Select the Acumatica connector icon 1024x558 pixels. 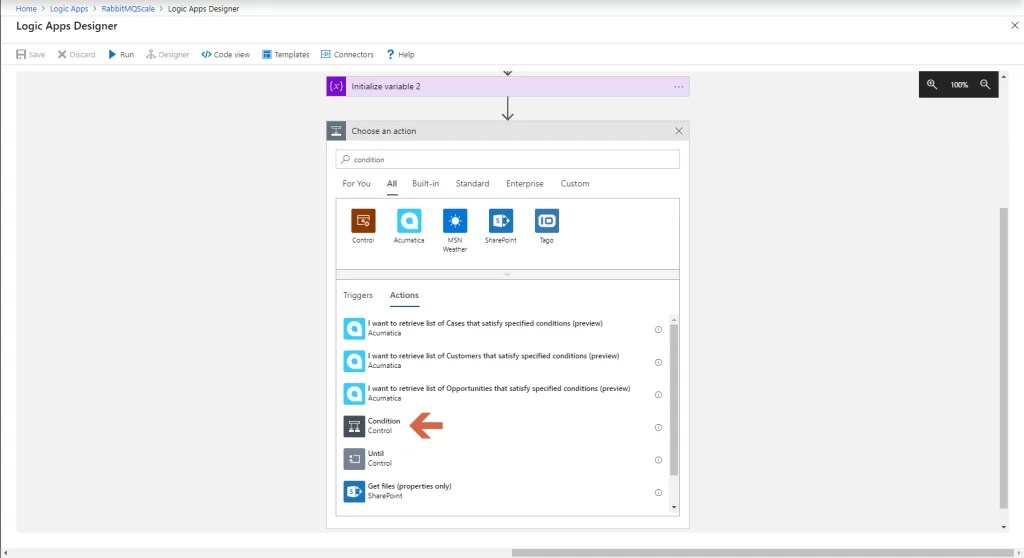click(x=409, y=221)
